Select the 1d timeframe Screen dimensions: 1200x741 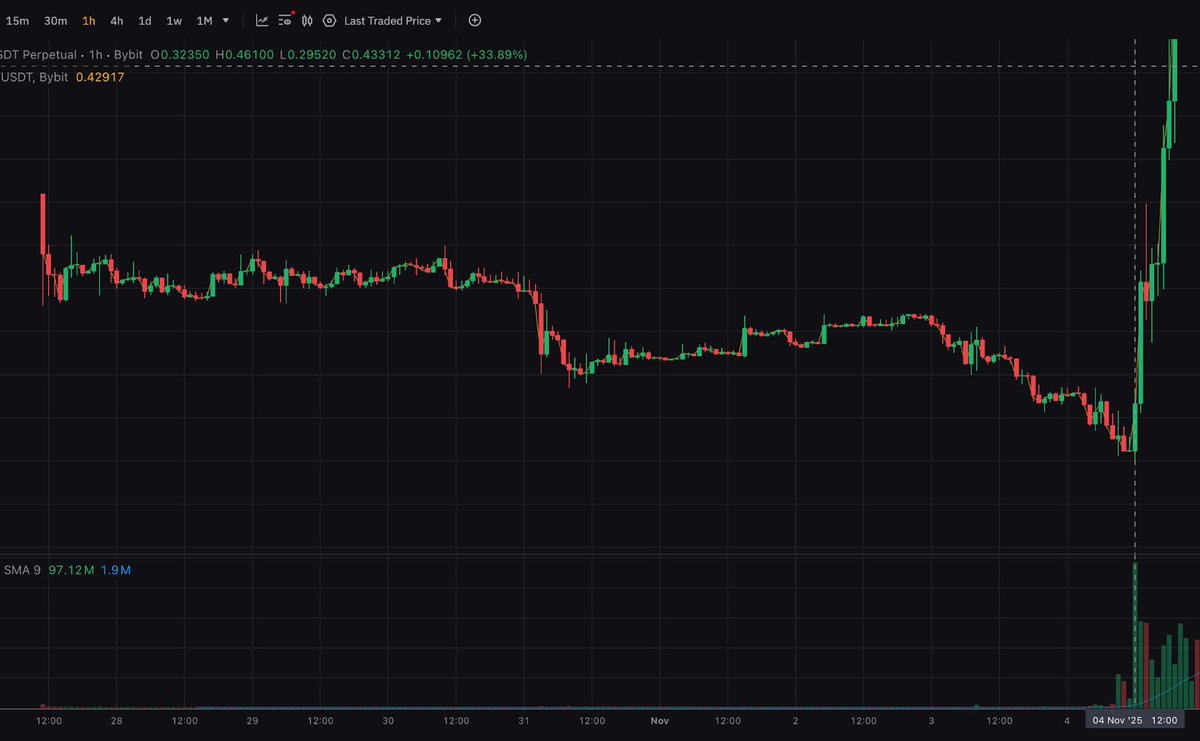click(x=145, y=20)
